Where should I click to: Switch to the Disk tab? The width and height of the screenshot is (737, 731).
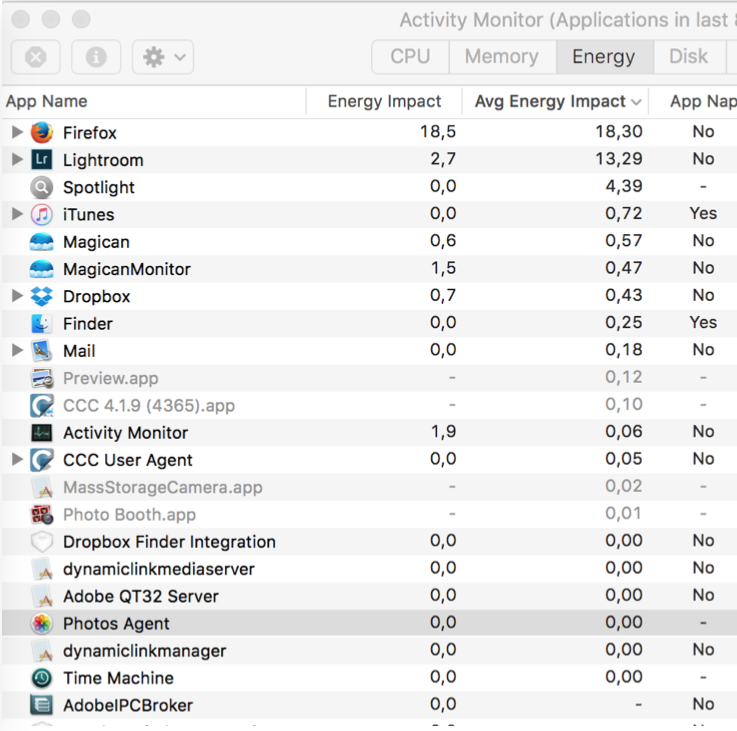coord(689,56)
